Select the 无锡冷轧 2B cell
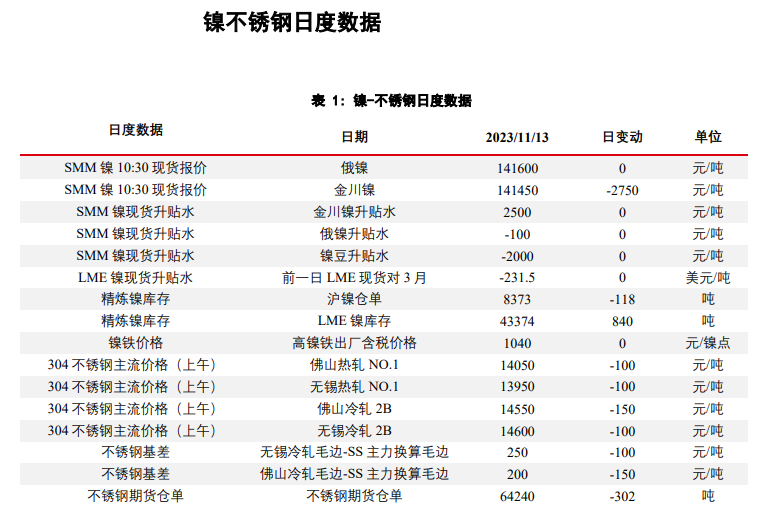The image size is (780, 507). [354, 430]
